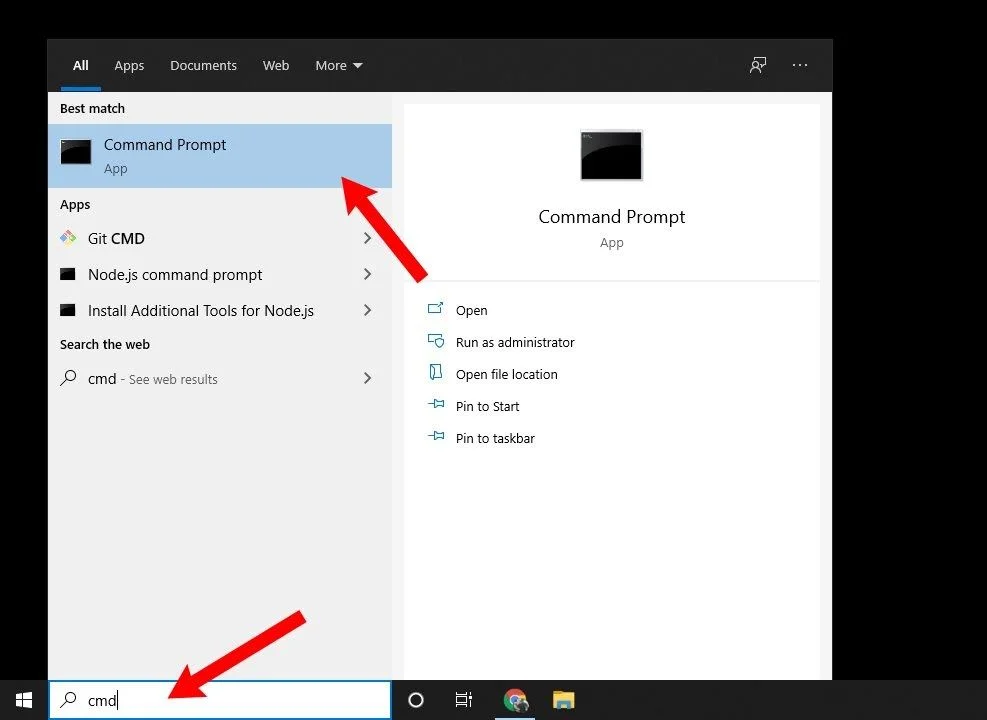Screen dimensions: 987x720
Task: Open Task View from the taskbar
Action: 463,700
